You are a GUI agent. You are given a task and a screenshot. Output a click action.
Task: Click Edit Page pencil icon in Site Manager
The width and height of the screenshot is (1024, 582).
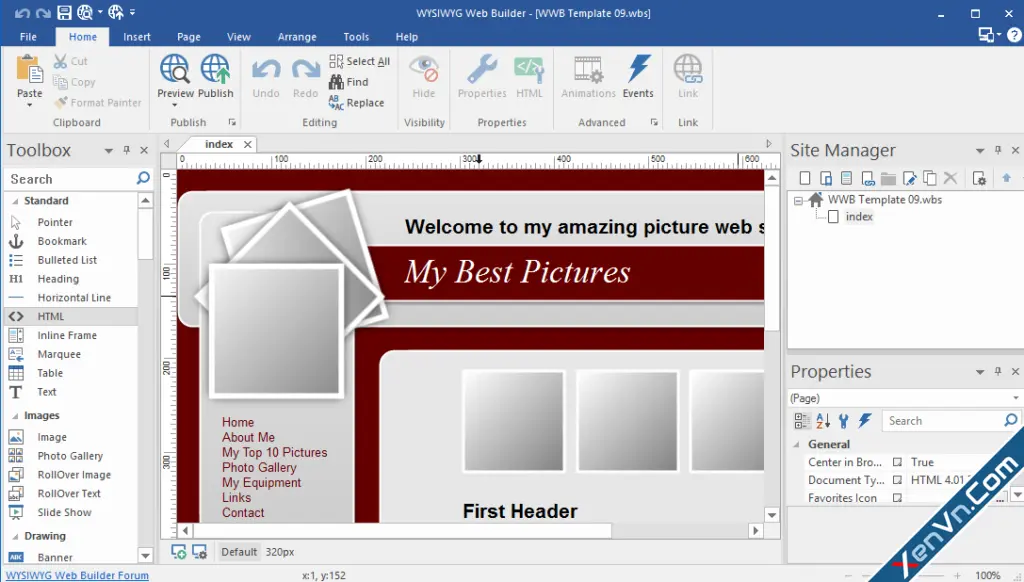(909, 178)
